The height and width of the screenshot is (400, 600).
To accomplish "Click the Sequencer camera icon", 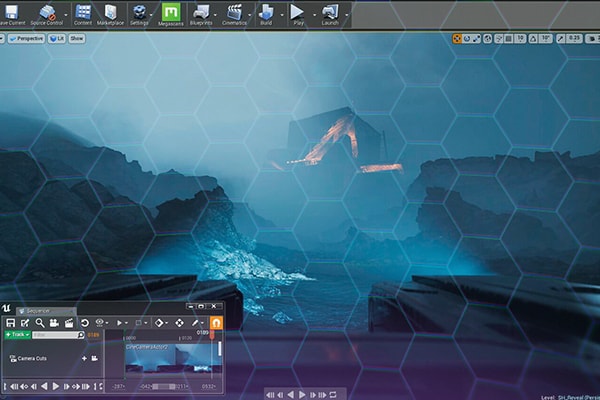I will (x=55, y=323).
